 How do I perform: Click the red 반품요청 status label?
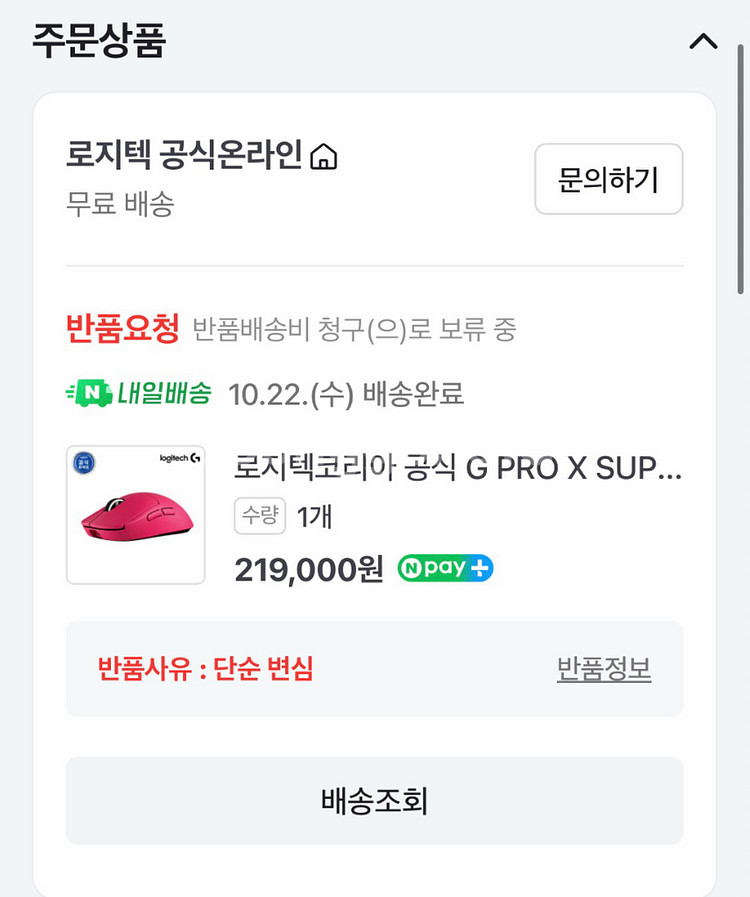click(x=122, y=327)
